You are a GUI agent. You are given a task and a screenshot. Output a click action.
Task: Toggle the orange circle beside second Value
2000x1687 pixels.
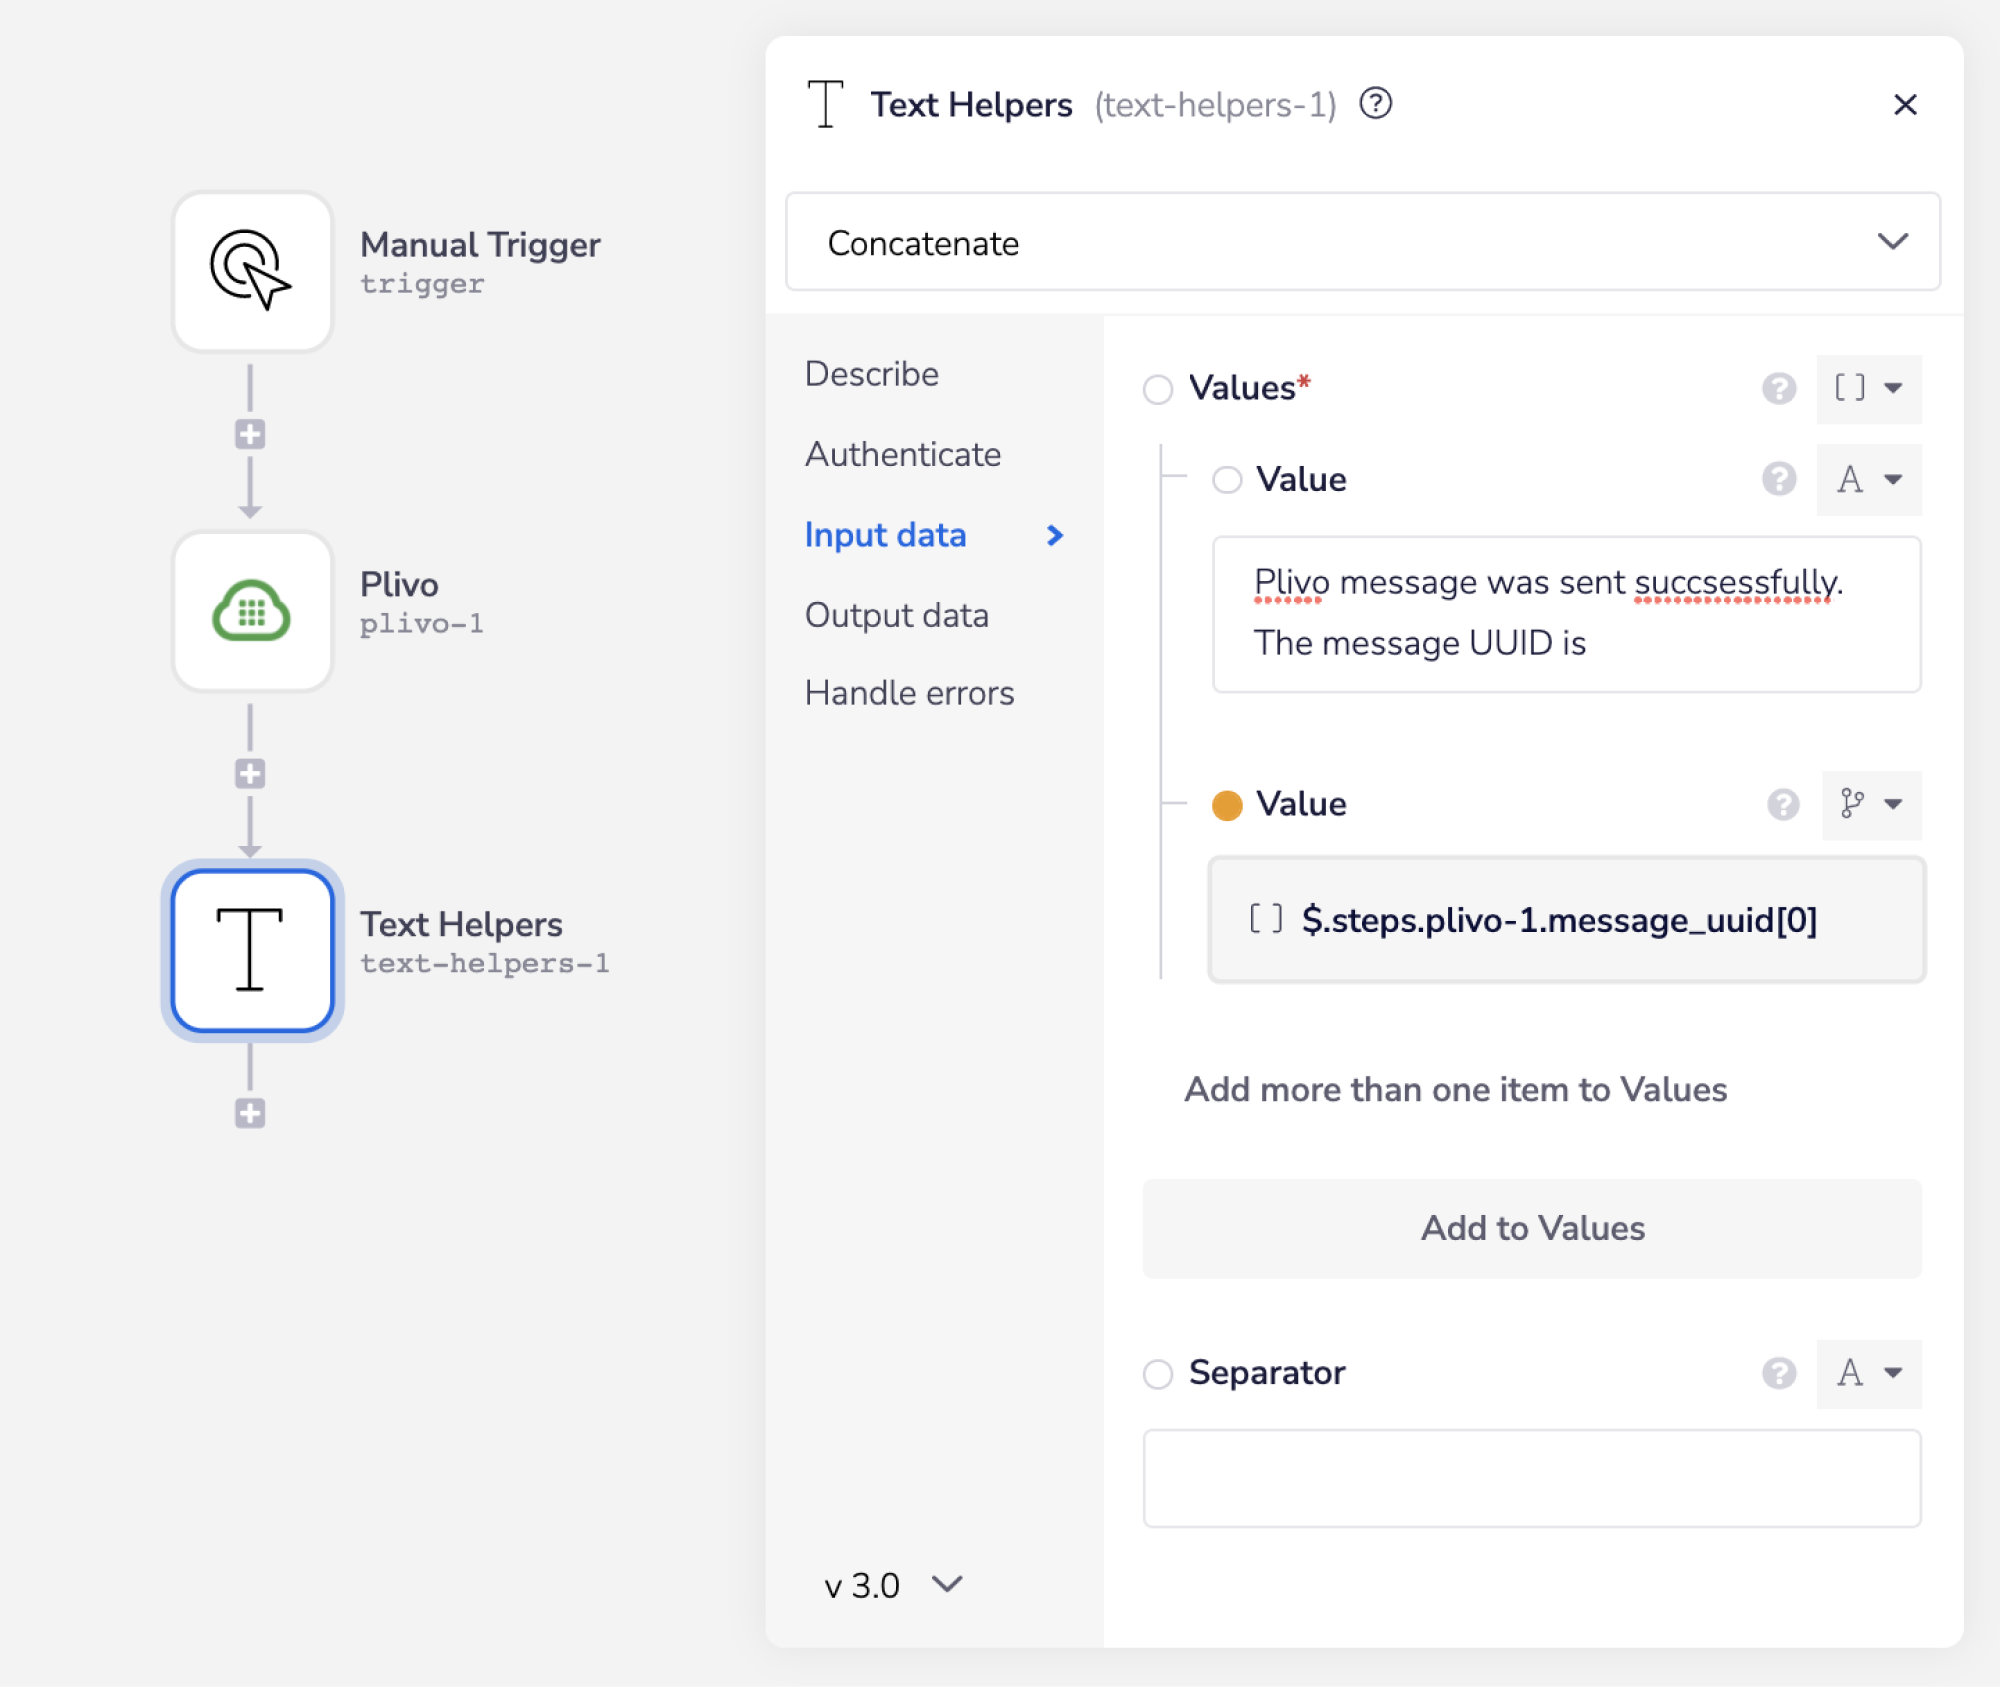pyautogui.click(x=1227, y=805)
